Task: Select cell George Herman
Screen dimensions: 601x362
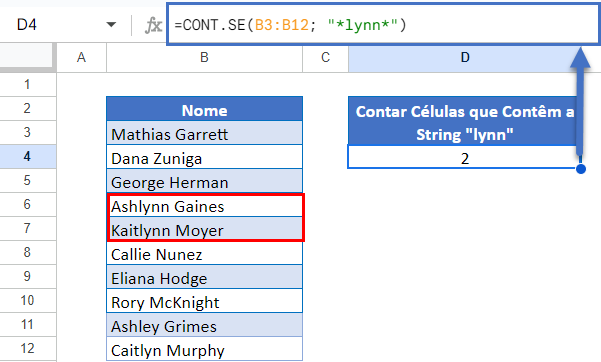Action: pos(204,181)
